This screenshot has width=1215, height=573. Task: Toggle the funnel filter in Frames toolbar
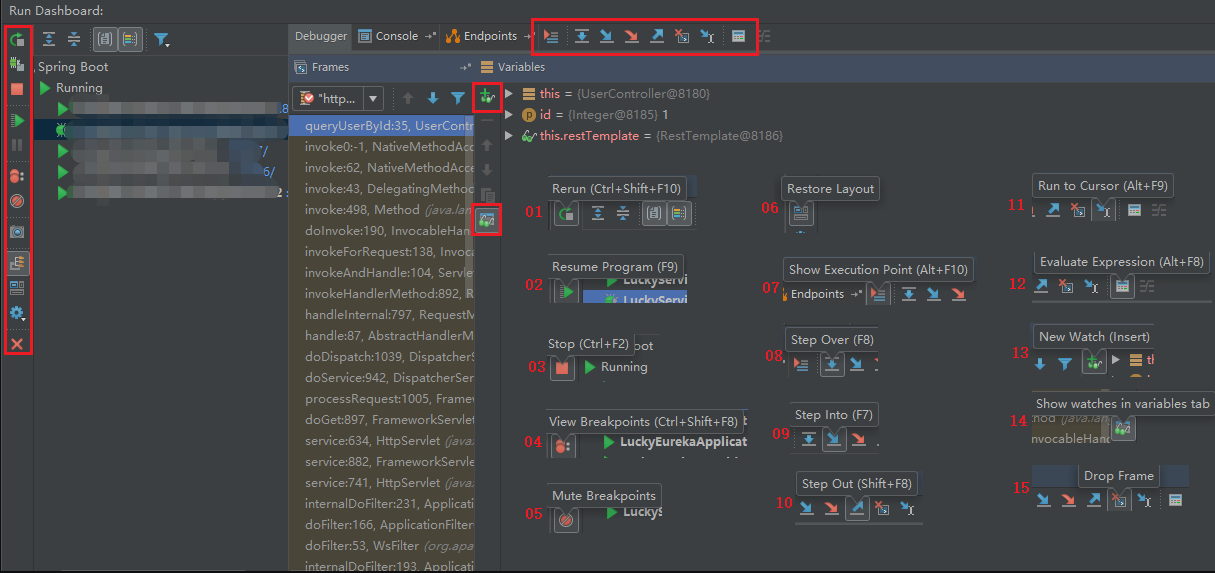[457, 98]
